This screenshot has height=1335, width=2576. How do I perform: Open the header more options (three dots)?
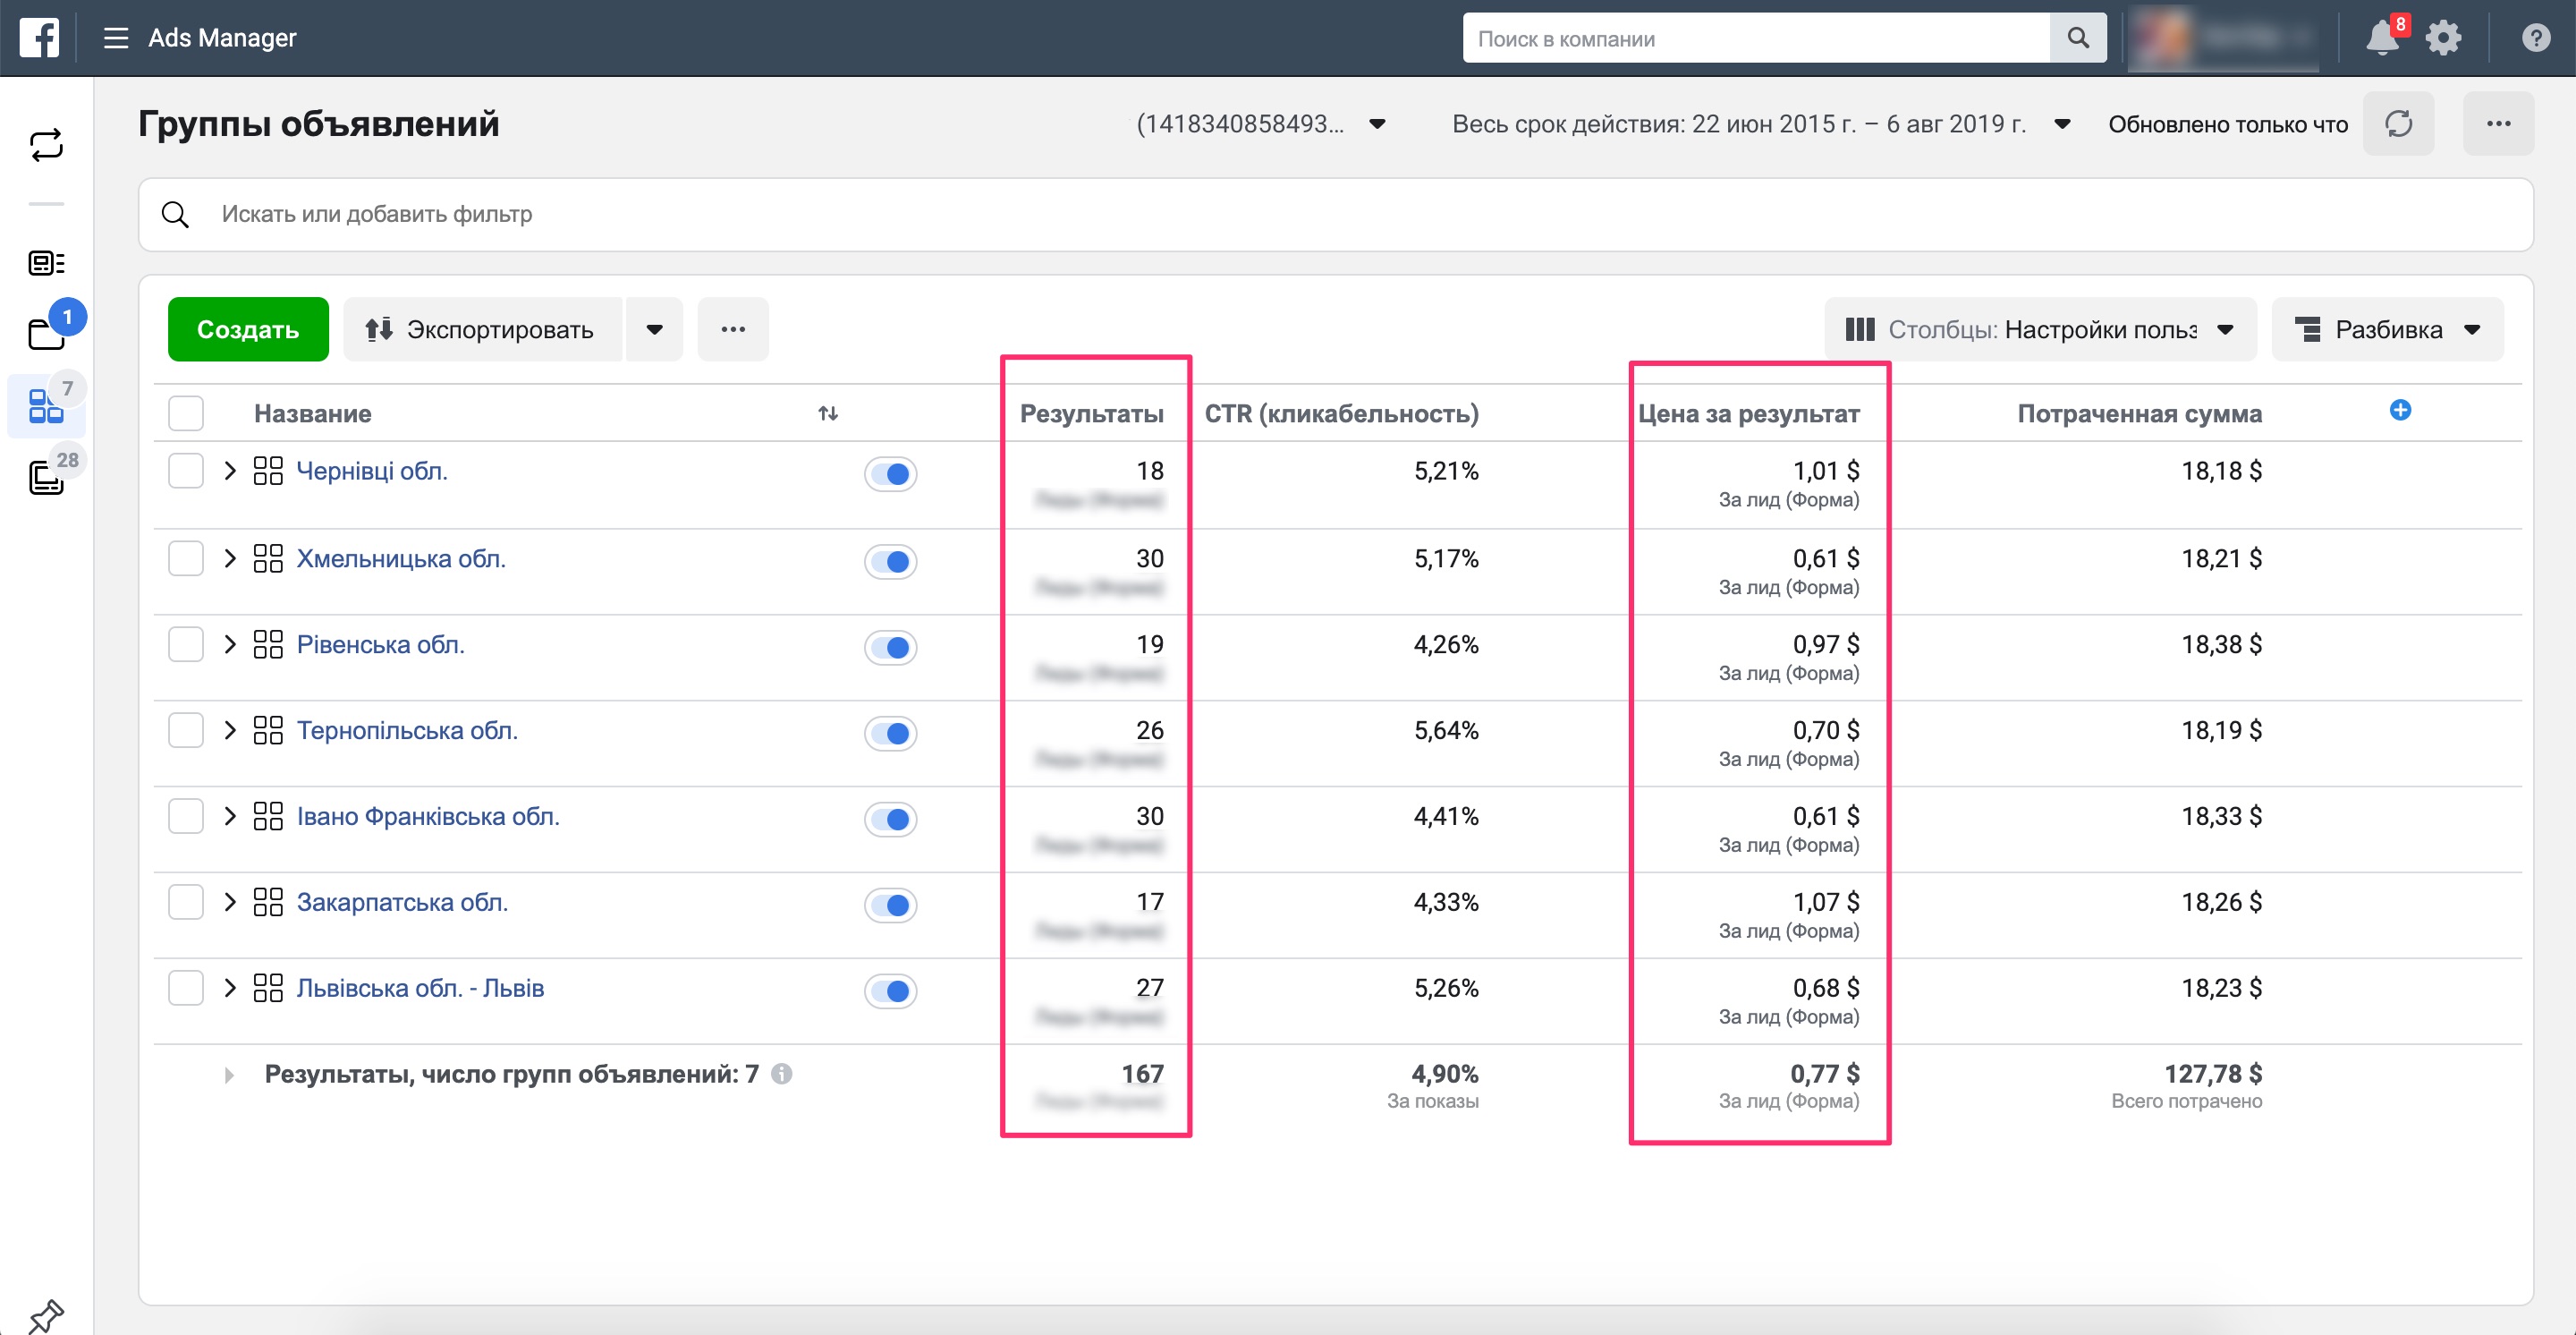tap(2498, 124)
